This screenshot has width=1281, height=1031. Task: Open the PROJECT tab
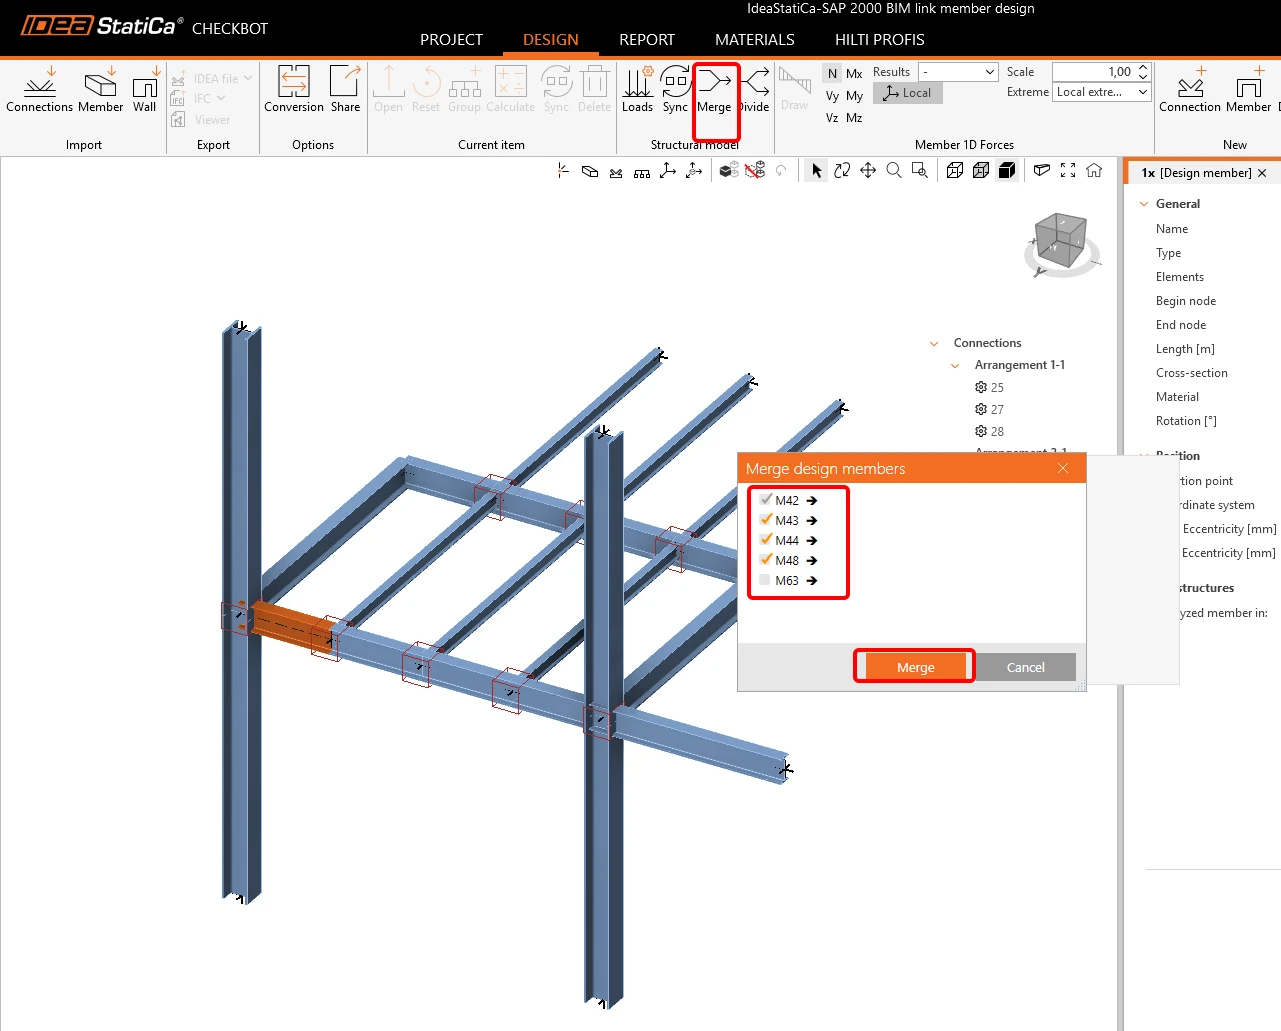tap(451, 40)
